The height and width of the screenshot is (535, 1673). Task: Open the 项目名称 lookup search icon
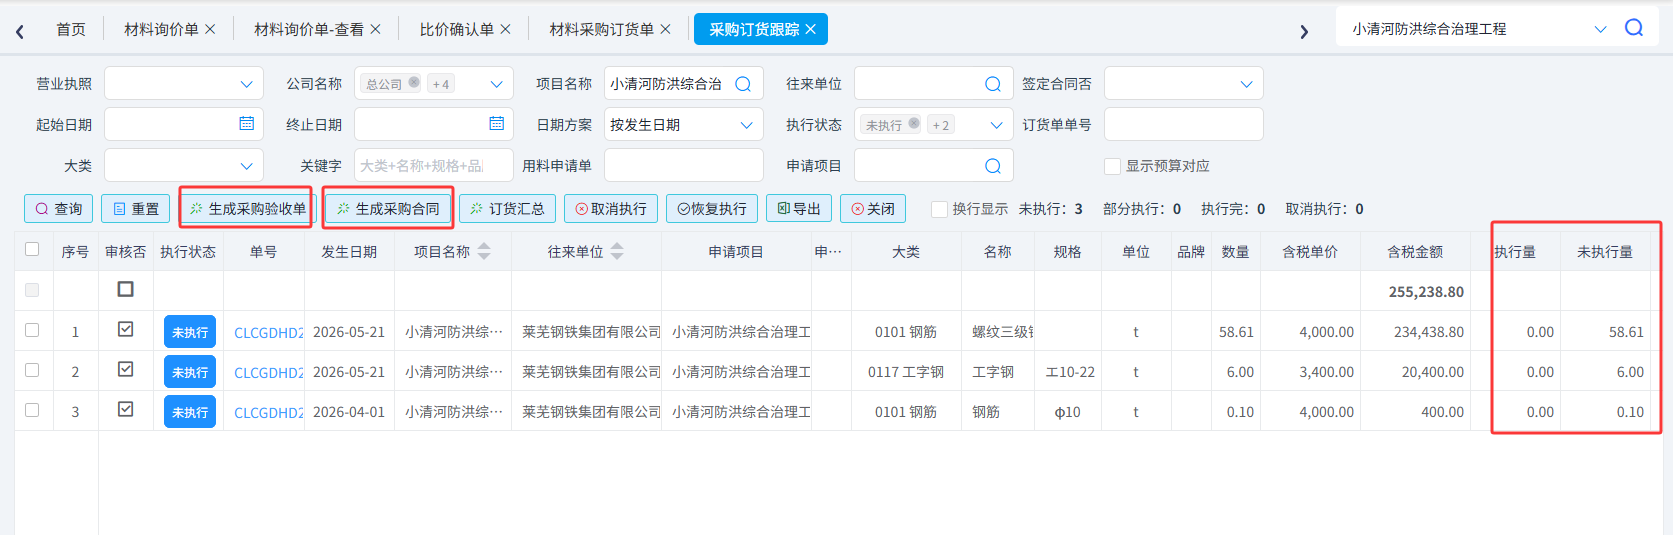[743, 84]
